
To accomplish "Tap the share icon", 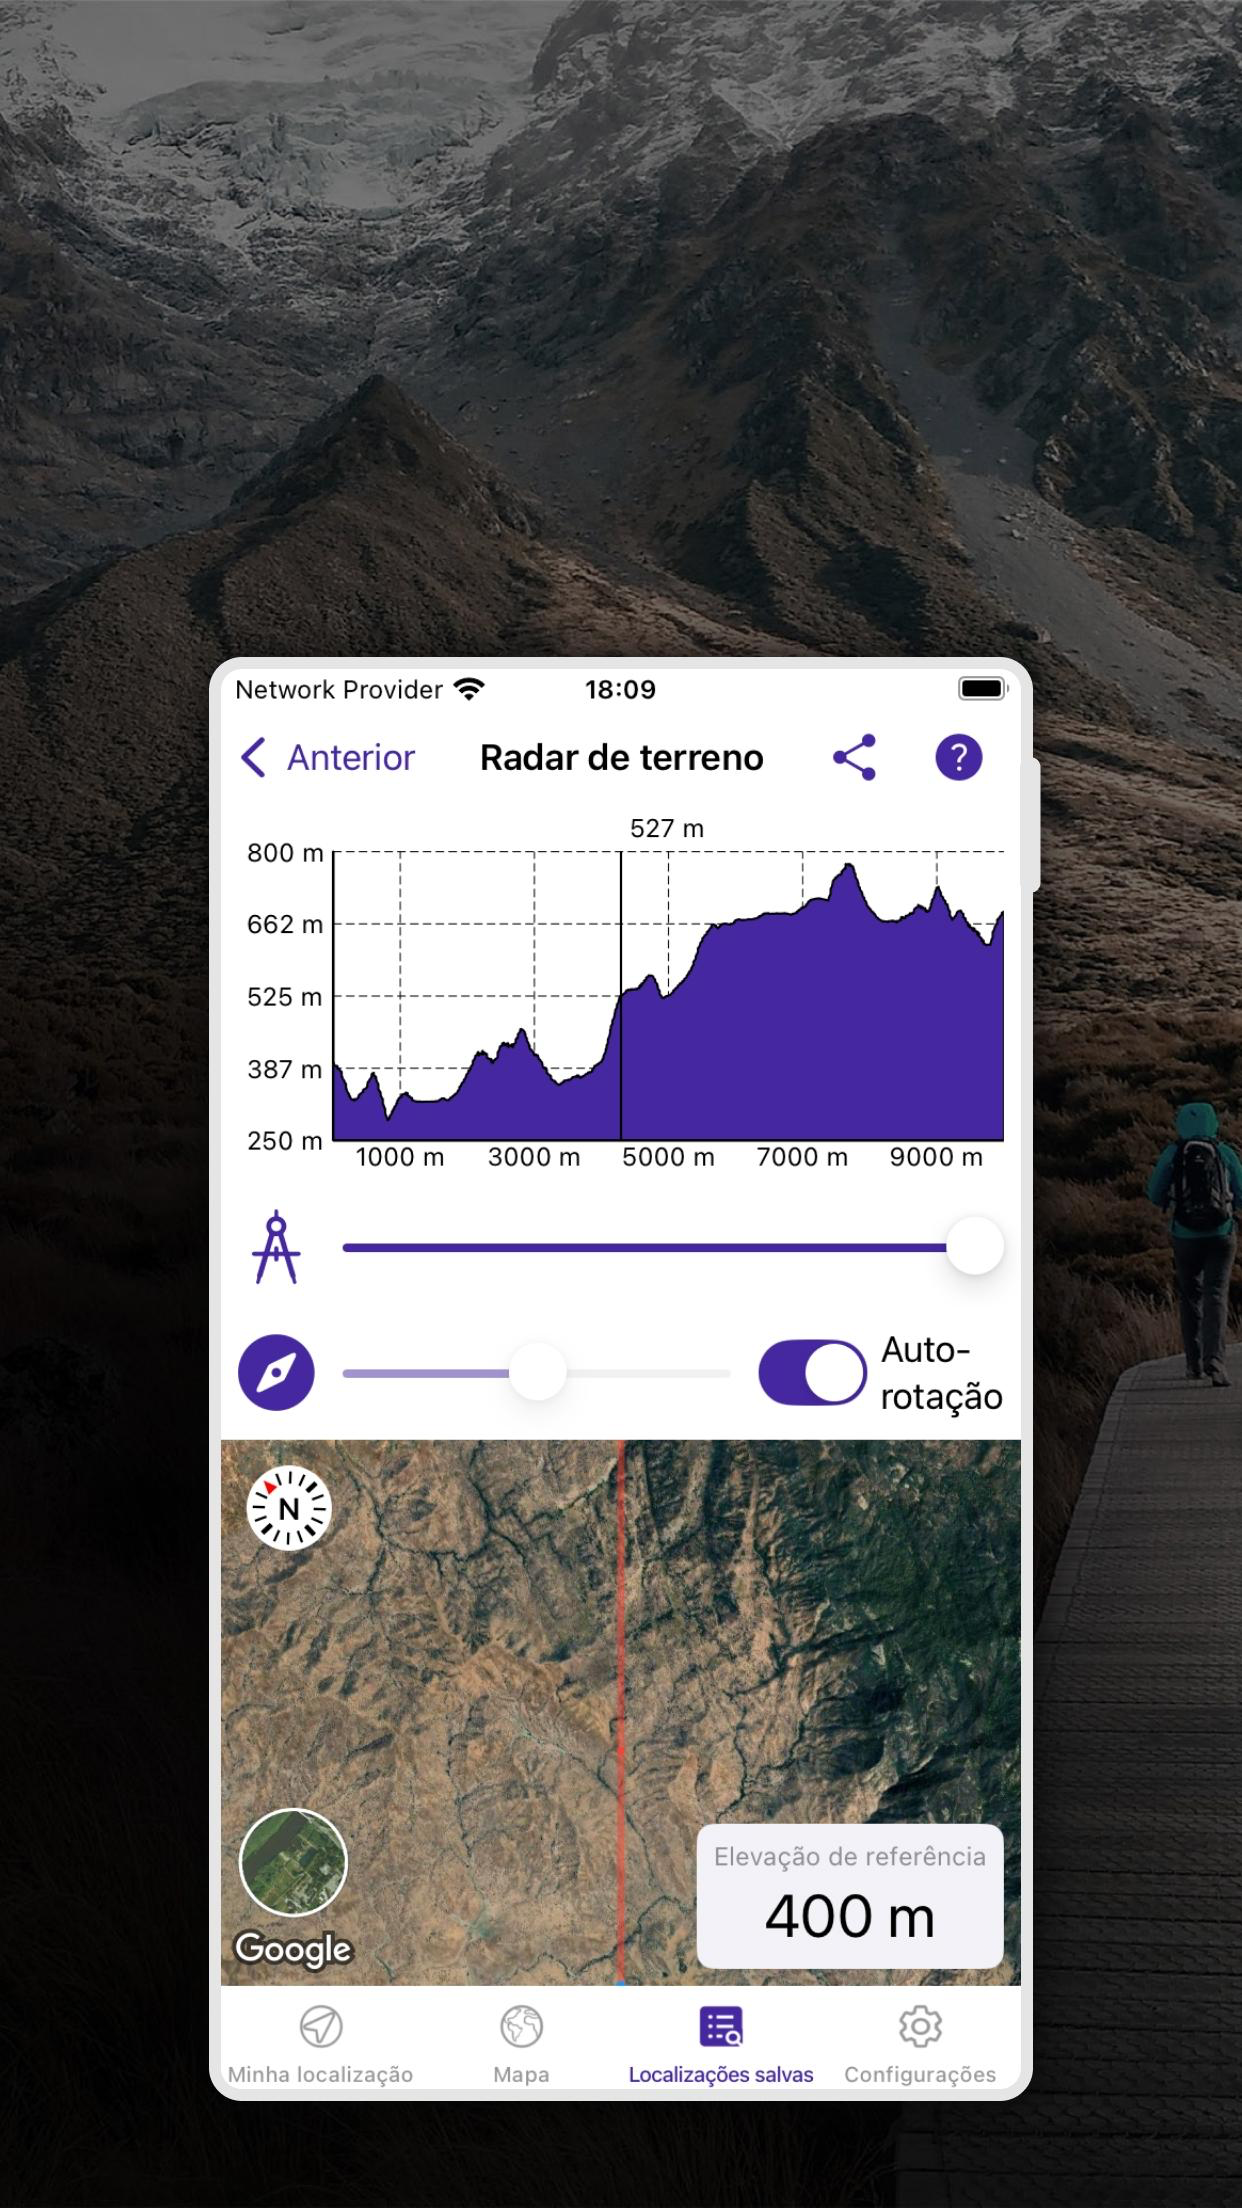I will click(x=854, y=757).
